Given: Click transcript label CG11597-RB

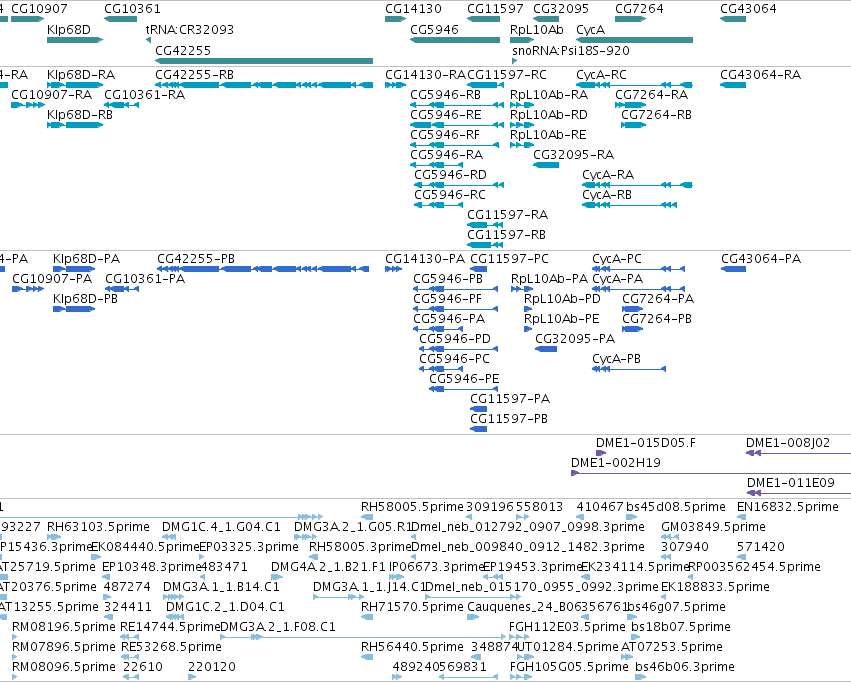Looking at the screenshot, I should [x=506, y=235].
